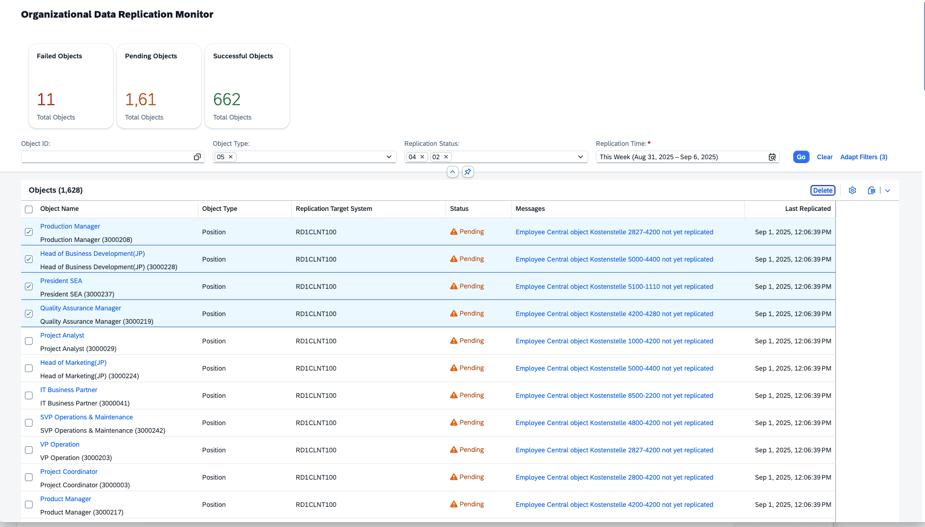
Task: Open the Project Analyst link
Action: coord(62,335)
